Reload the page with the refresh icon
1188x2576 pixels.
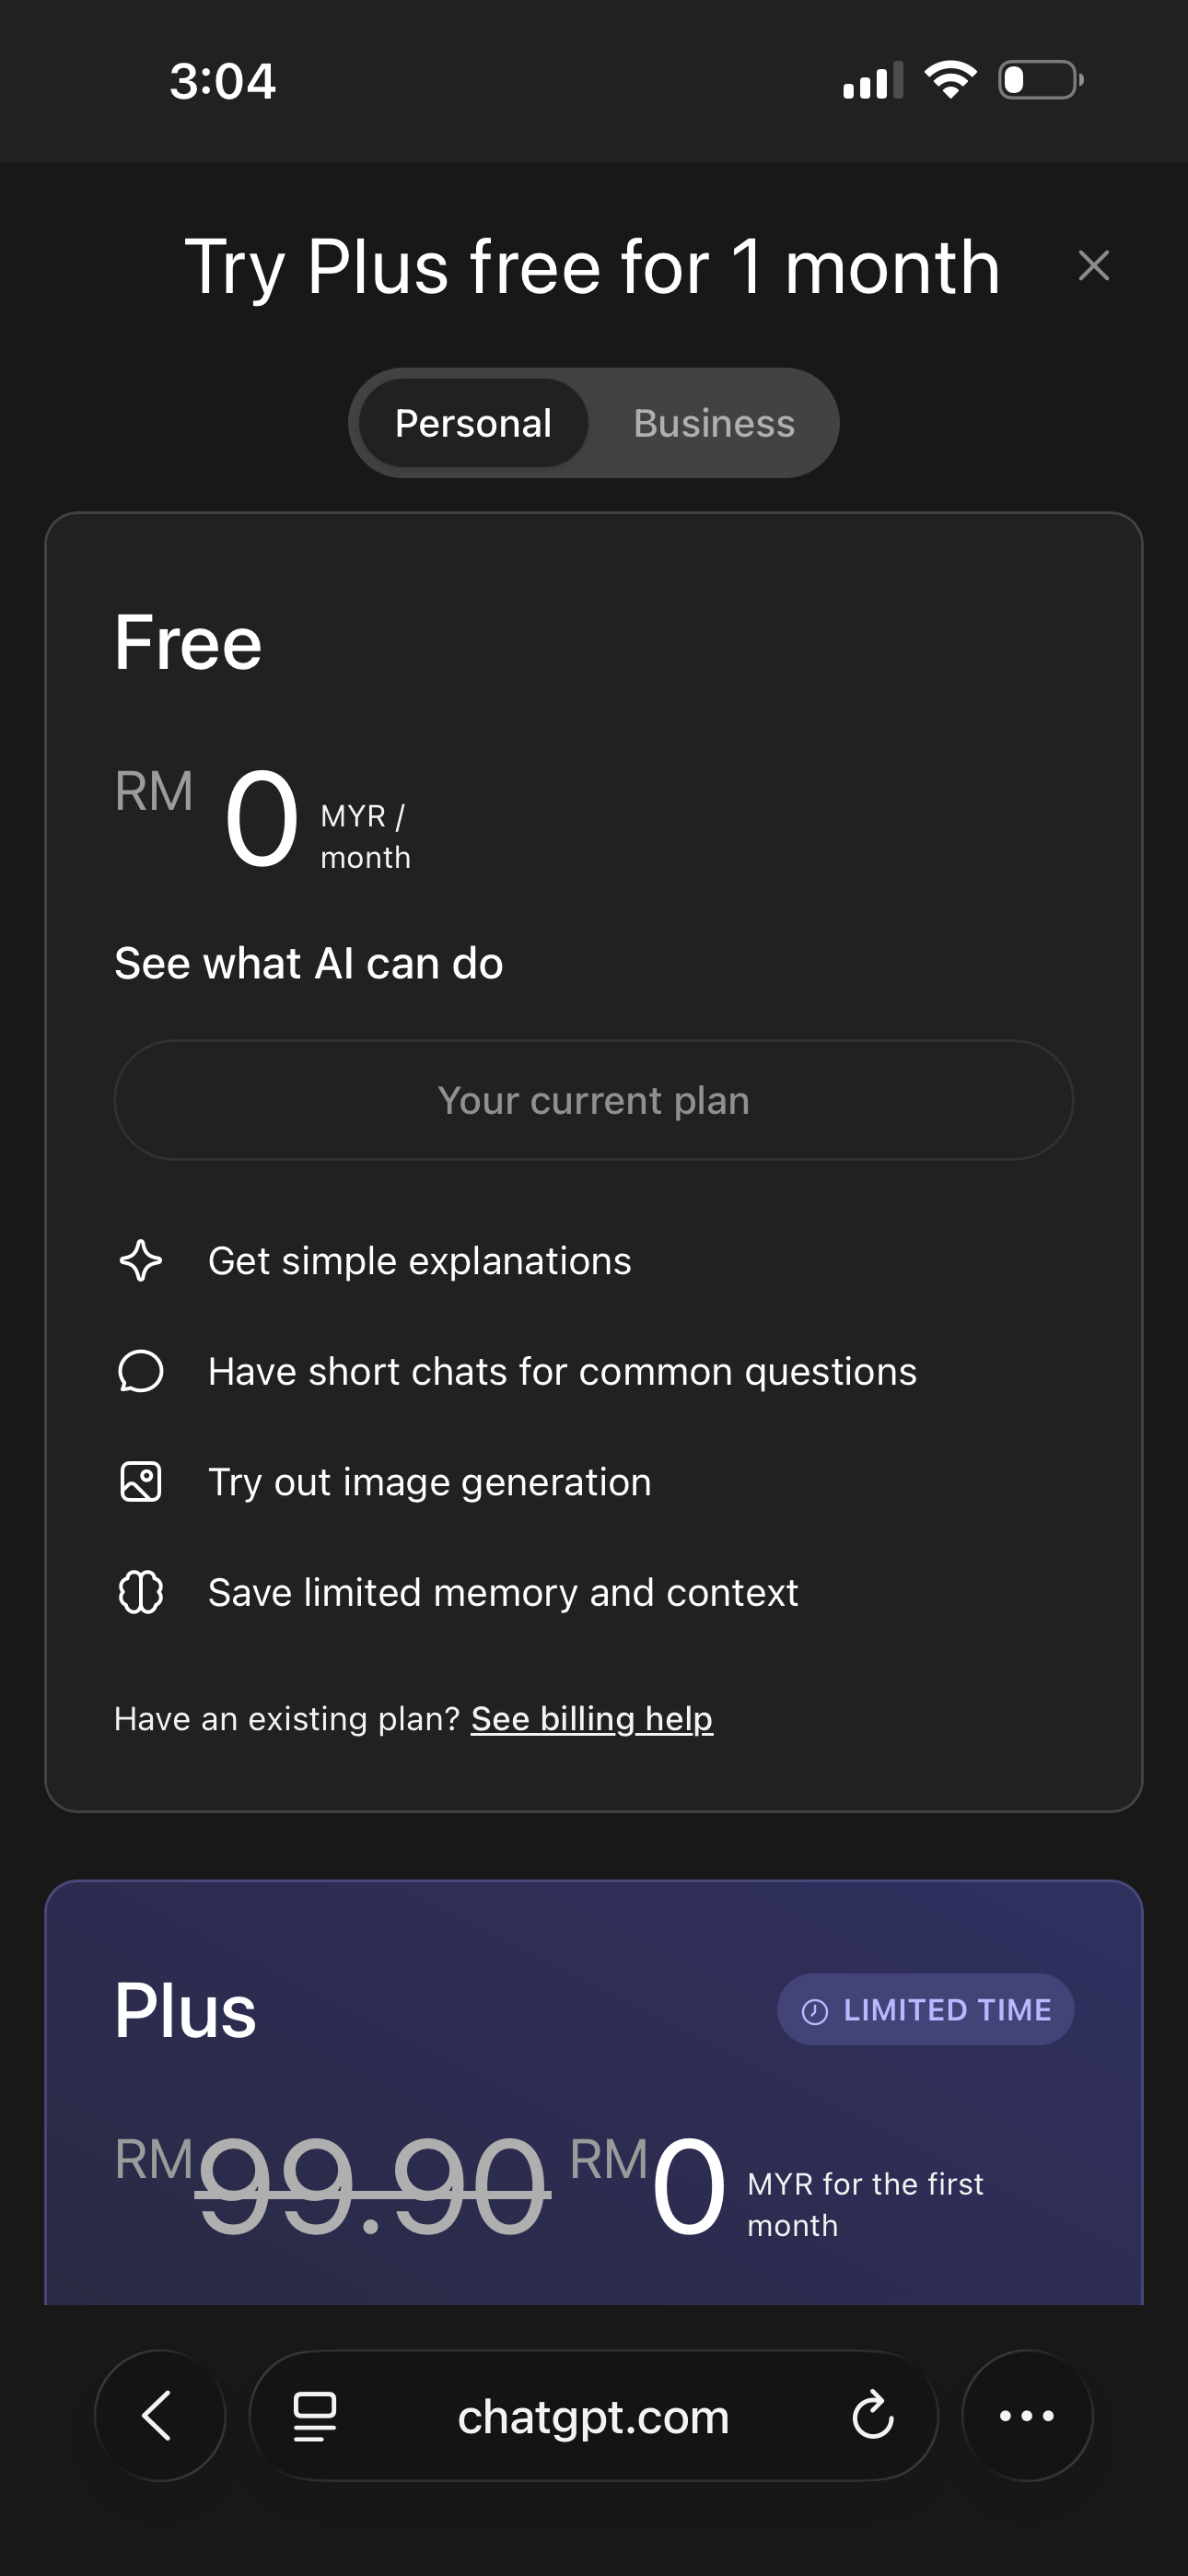tap(873, 2416)
